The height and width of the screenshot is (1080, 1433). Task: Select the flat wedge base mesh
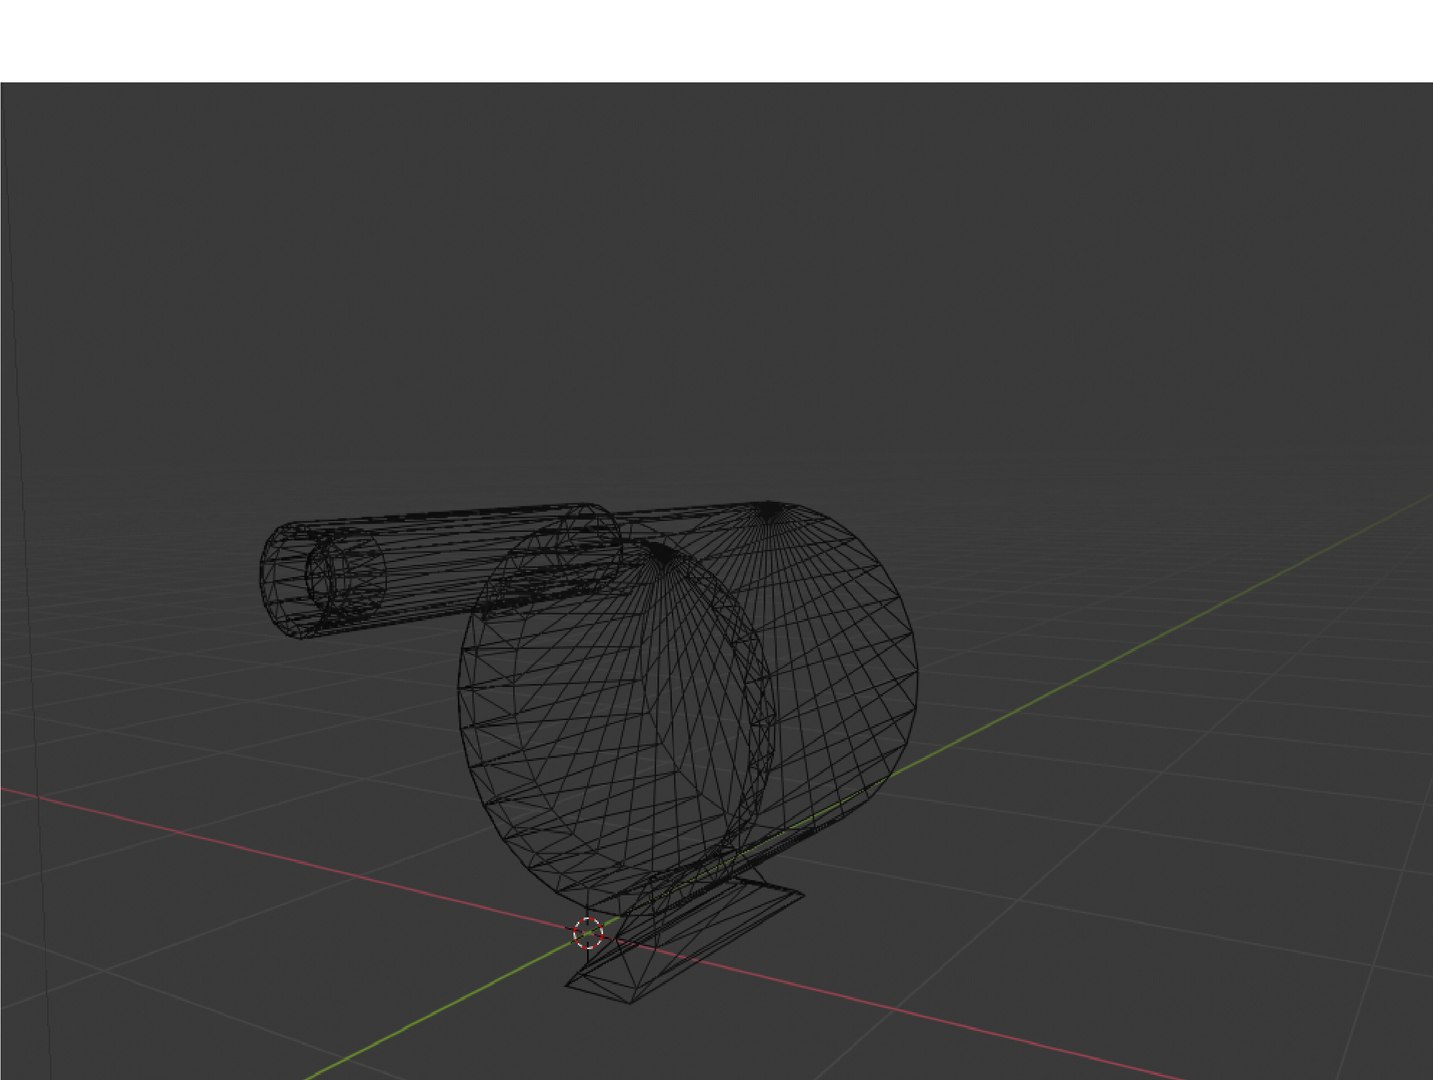tap(685, 940)
